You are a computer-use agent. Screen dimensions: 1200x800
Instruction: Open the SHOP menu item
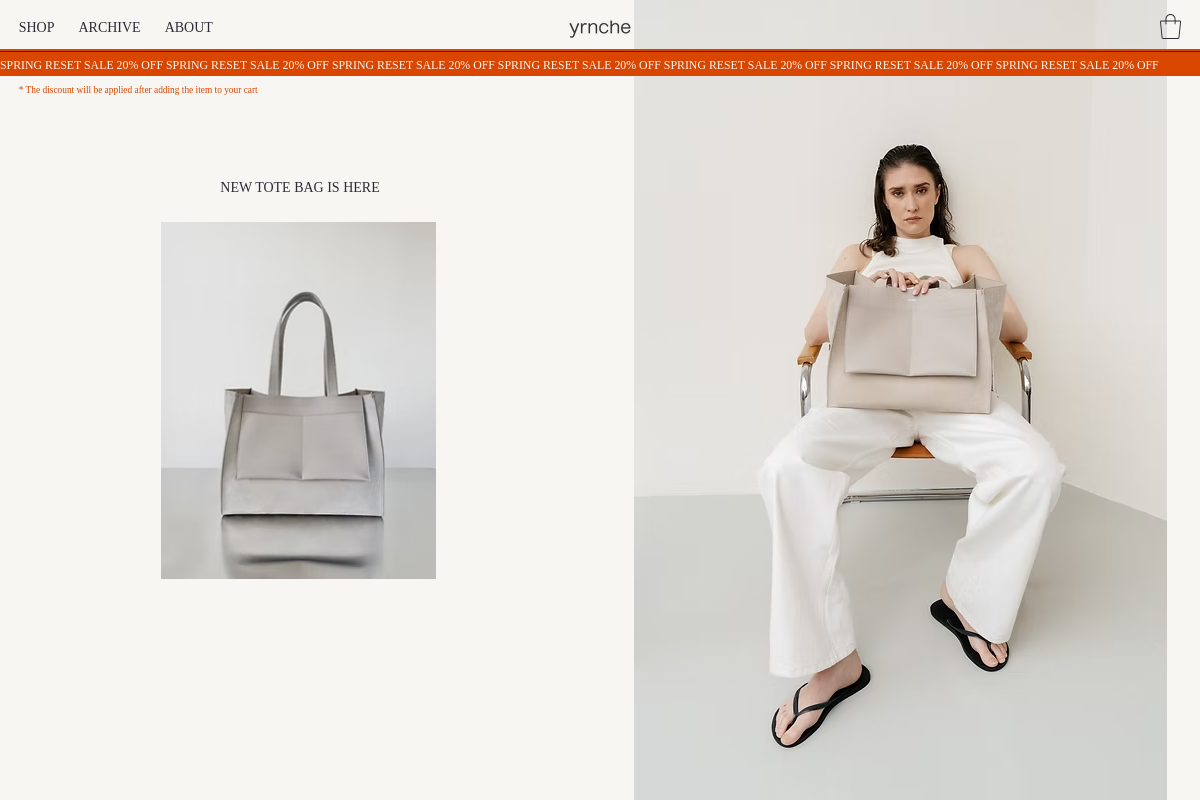coord(36,27)
